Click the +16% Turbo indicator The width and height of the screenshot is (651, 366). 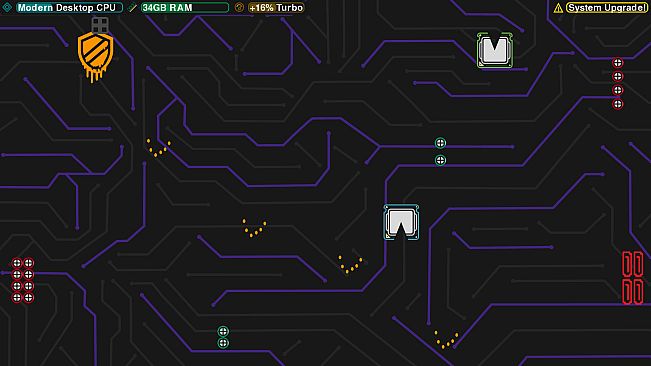[x=276, y=7]
